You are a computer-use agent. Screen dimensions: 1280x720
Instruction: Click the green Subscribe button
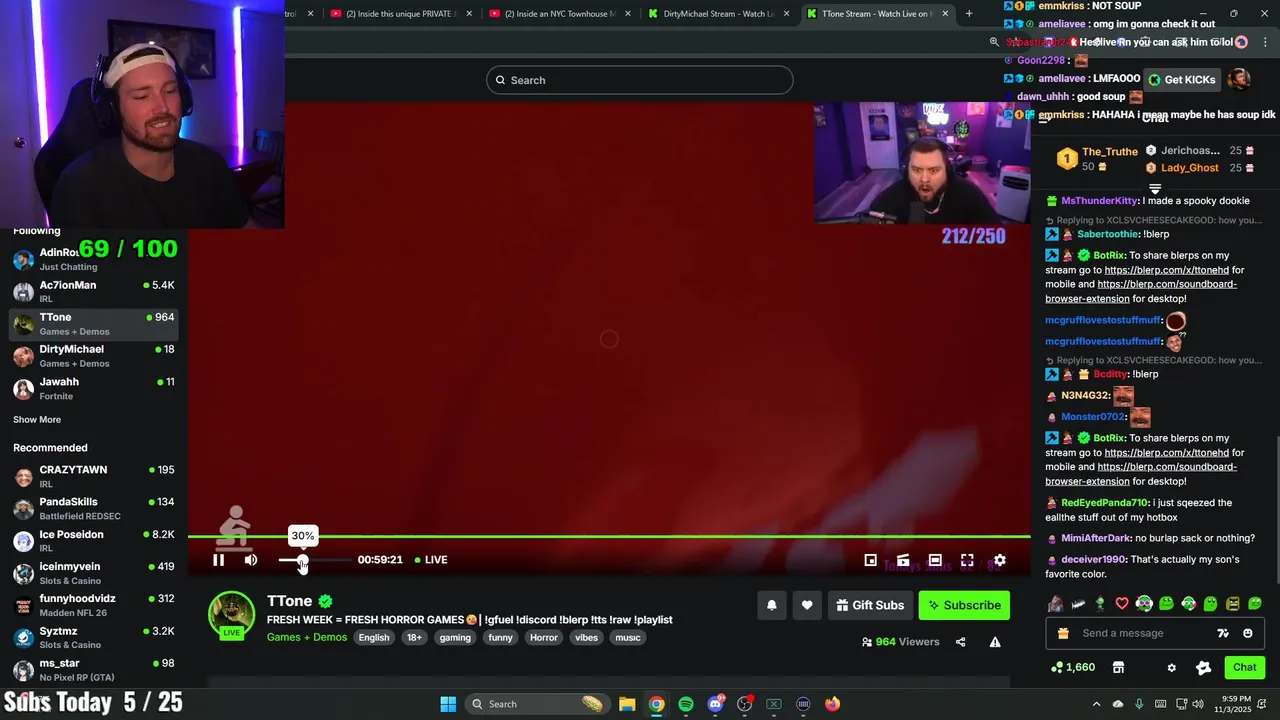tap(964, 605)
